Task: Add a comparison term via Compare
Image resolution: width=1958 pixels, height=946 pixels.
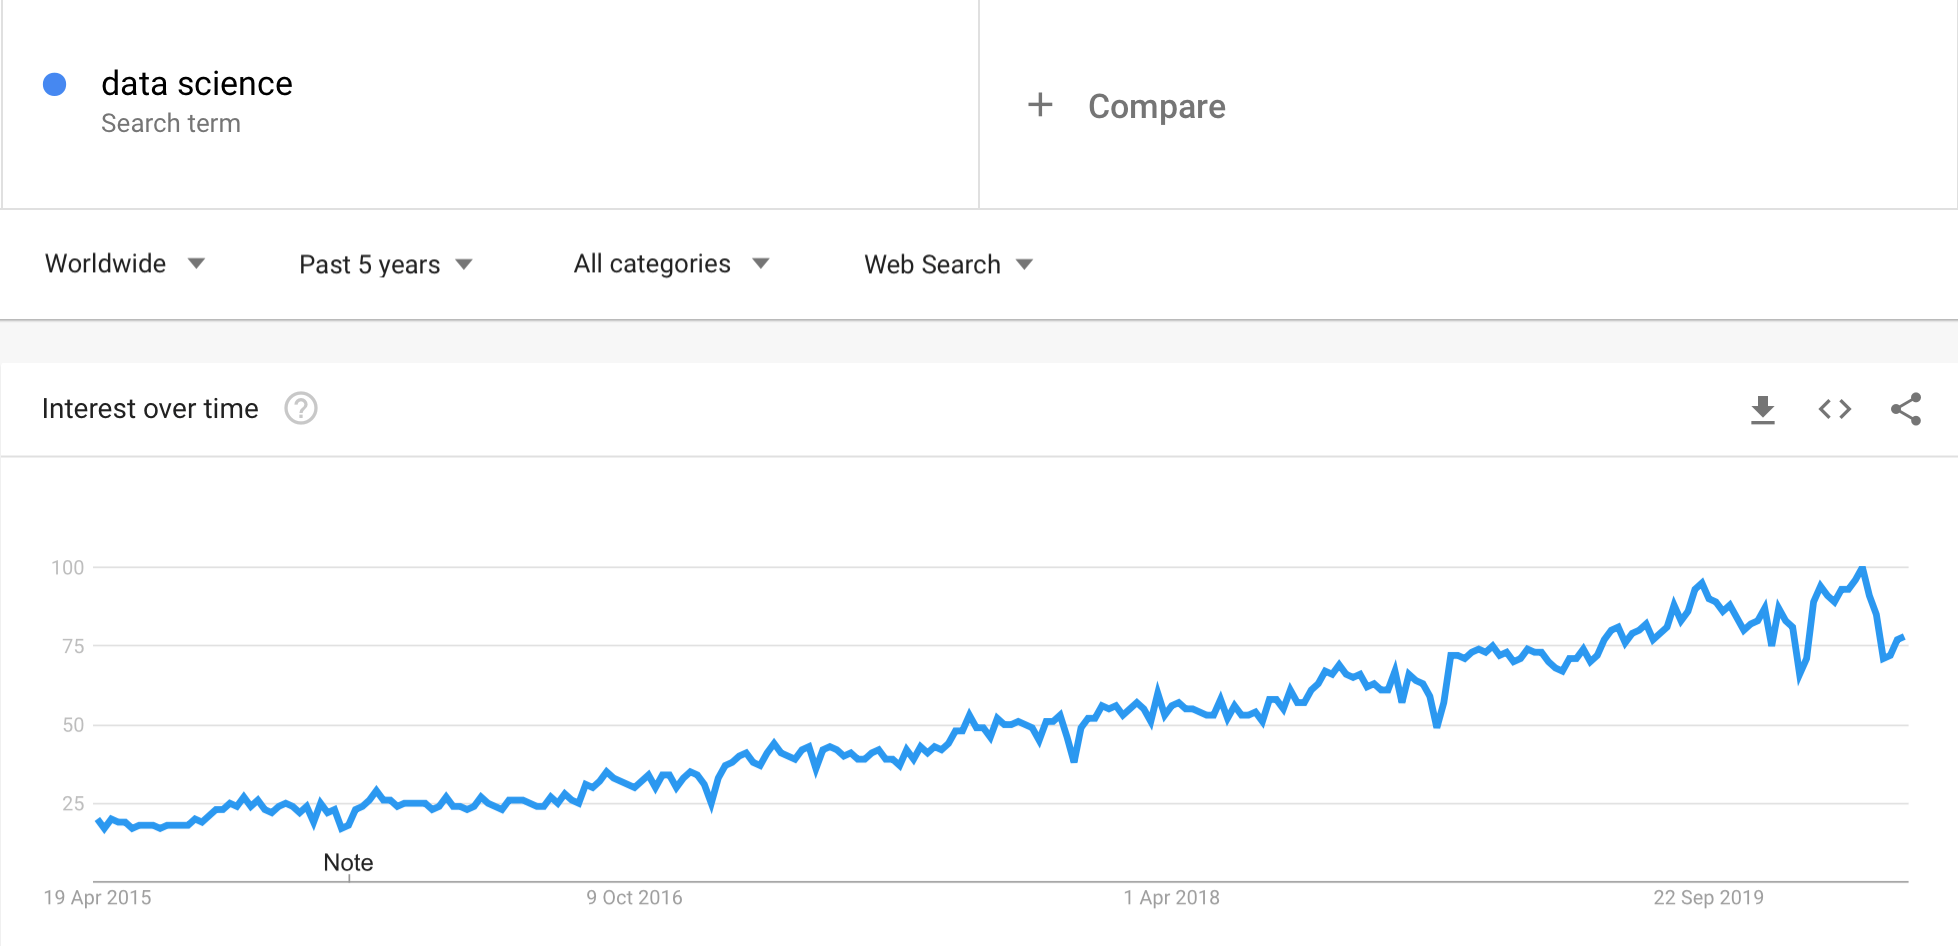Action: pyautogui.click(x=1157, y=106)
